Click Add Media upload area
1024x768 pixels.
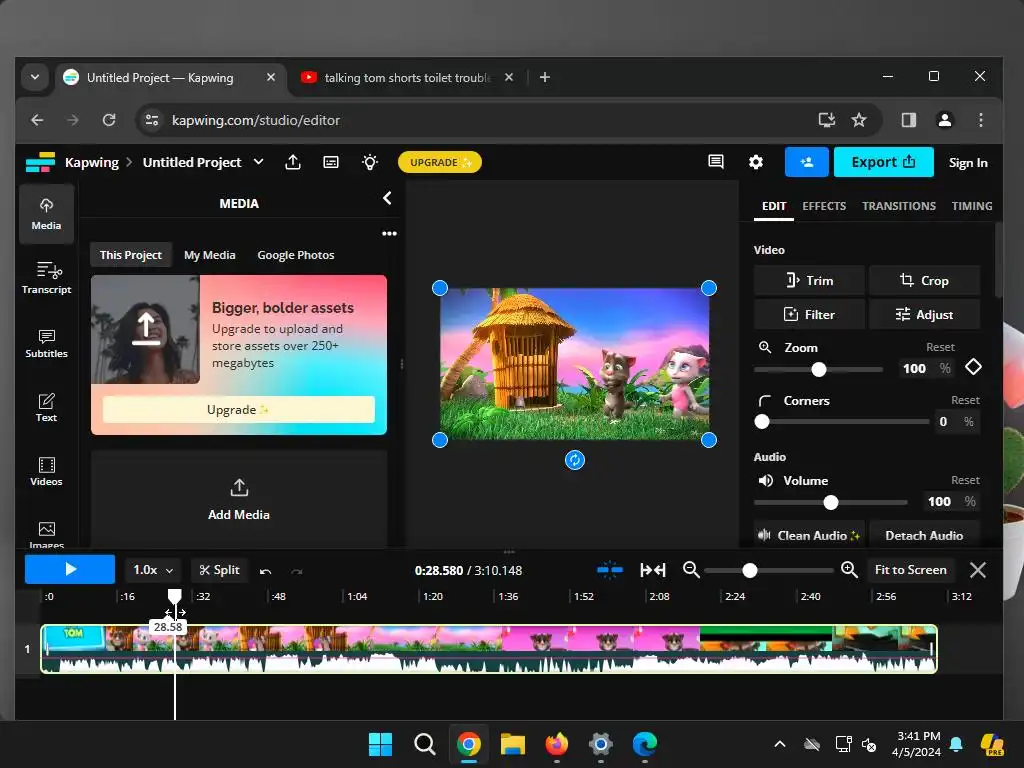click(239, 500)
